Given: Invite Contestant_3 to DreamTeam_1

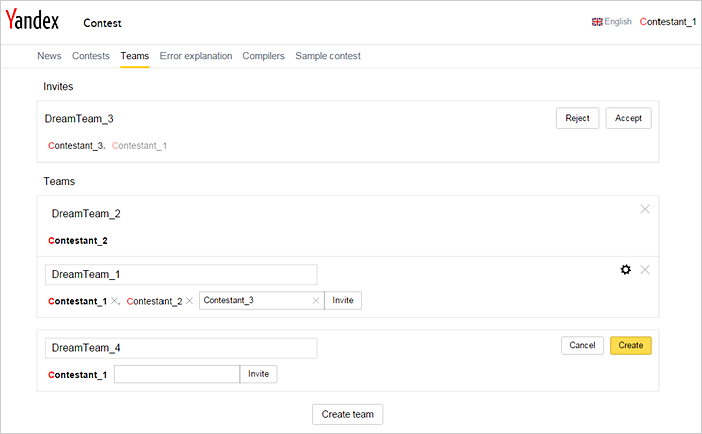Looking at the screenshot, I should [x=343, y=301].
